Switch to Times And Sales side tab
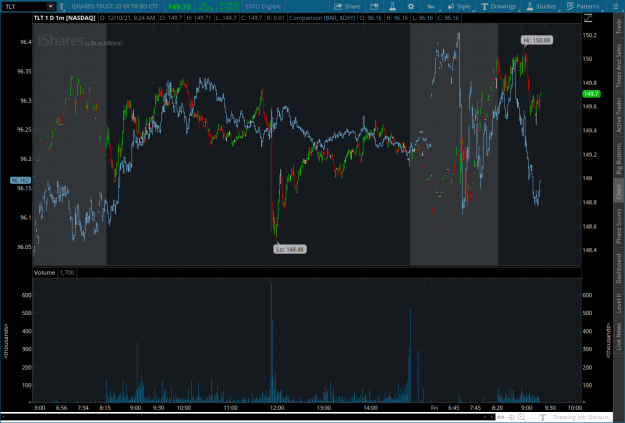625x423 pixels. [619, 65]
